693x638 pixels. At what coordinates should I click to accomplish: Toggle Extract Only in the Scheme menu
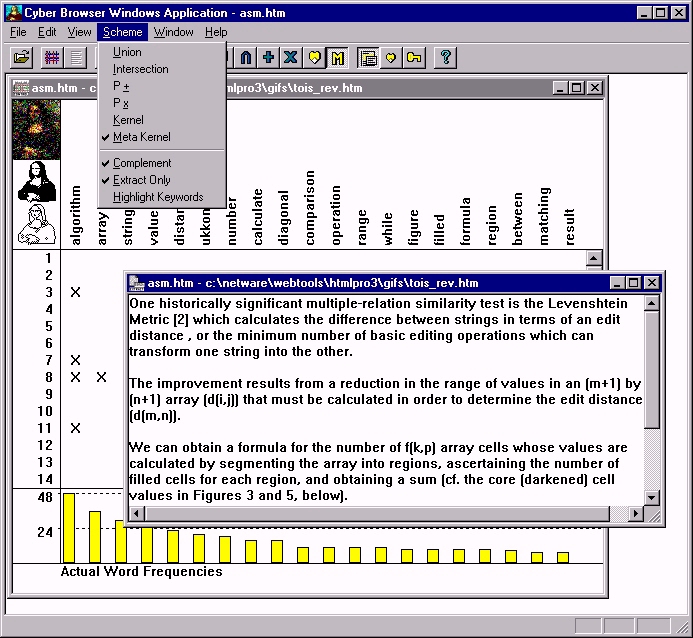tap(141, 180)
